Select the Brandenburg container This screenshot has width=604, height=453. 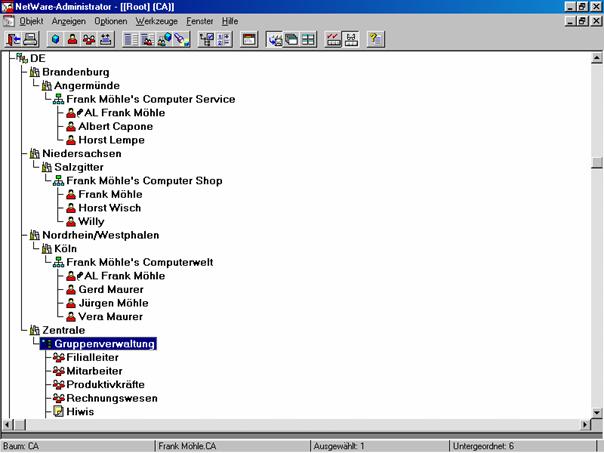pos(76,72)
